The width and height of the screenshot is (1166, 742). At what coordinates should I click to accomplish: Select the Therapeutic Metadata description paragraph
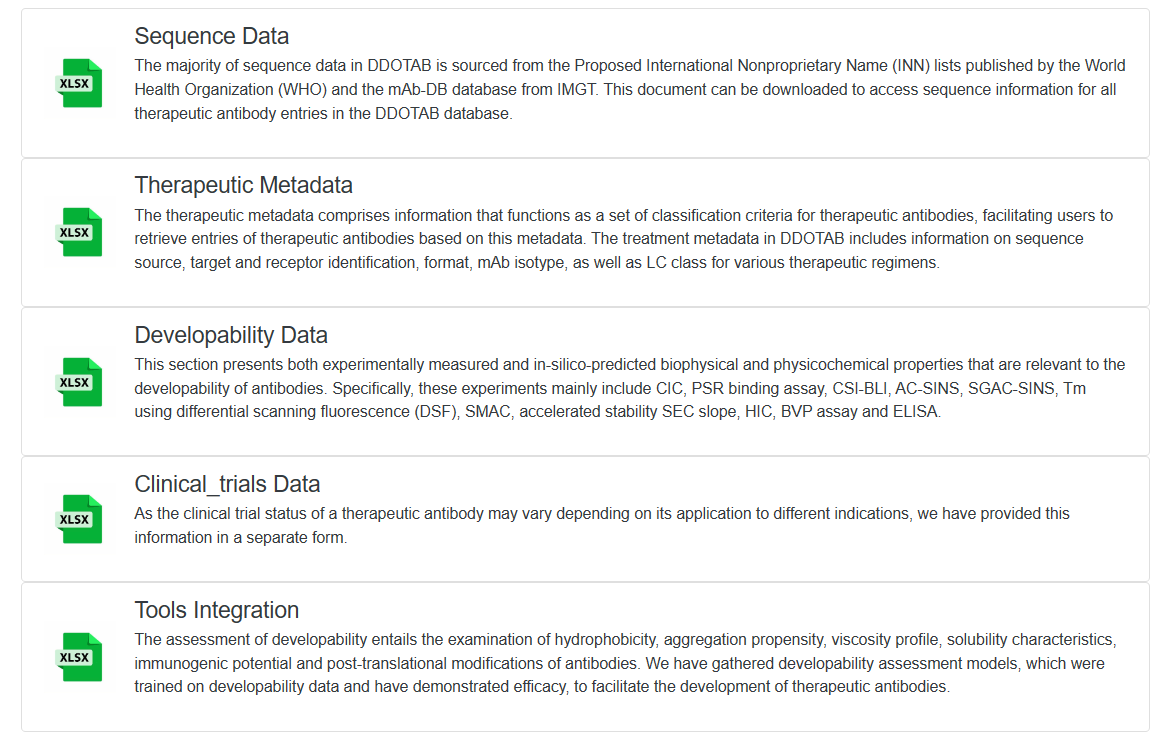tap(623, 239)
